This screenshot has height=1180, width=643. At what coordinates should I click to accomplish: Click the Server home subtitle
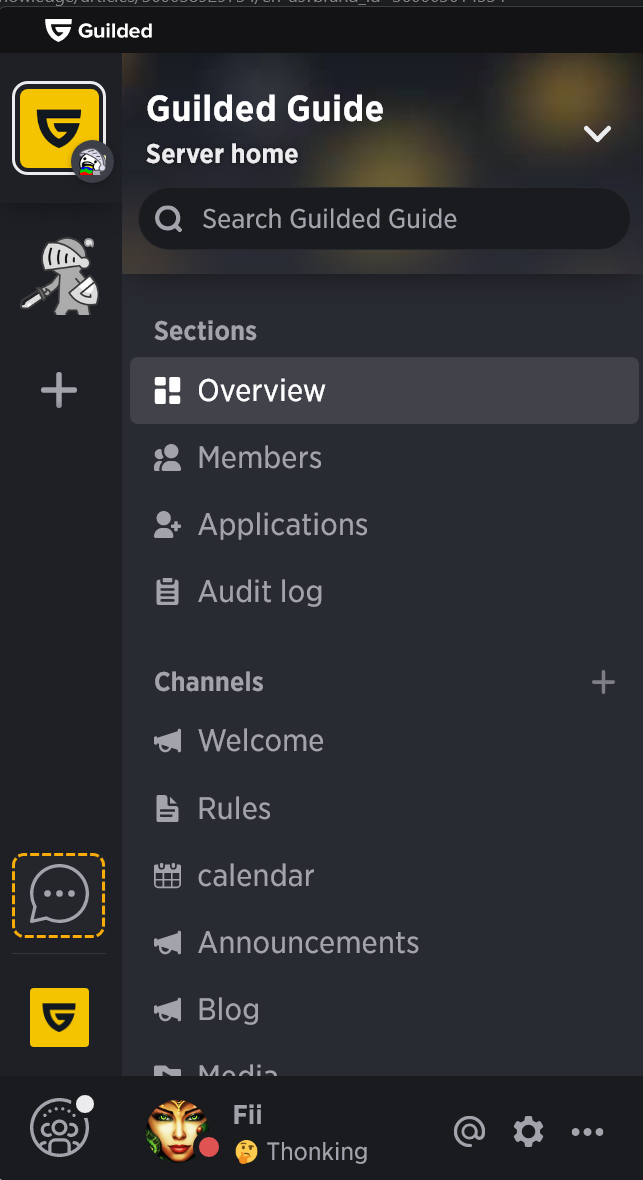click(222, 154)
